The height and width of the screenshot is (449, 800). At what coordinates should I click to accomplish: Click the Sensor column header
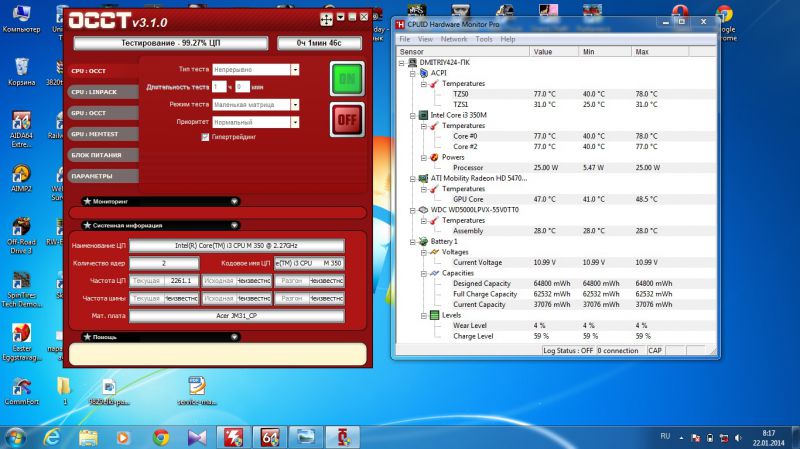[463, 52]
